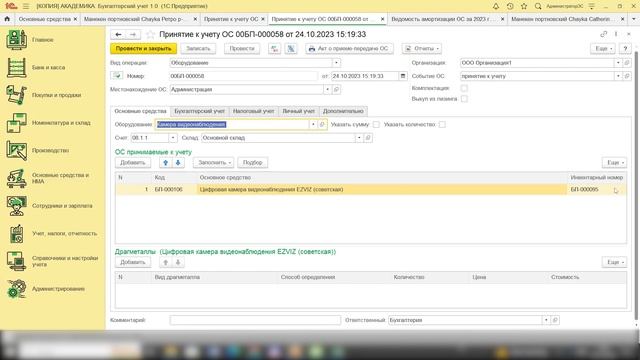Expand Ответственный dropdown
Image resolution: width=640 pixels, height=360 pixels.
pos(546,320)
